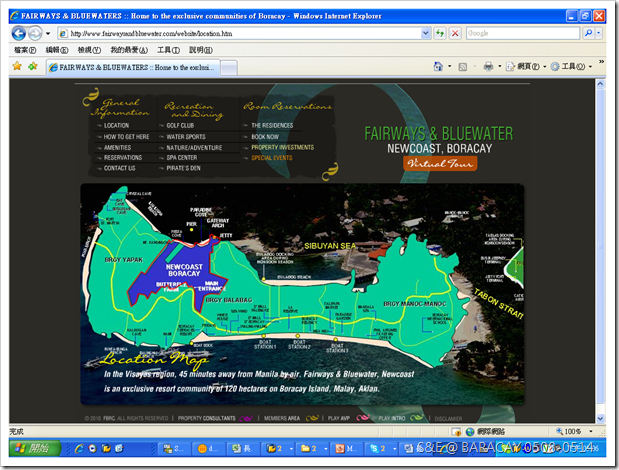619x470 pixels.
Task: Open THE RESIDENCES link
Action: 272,125
